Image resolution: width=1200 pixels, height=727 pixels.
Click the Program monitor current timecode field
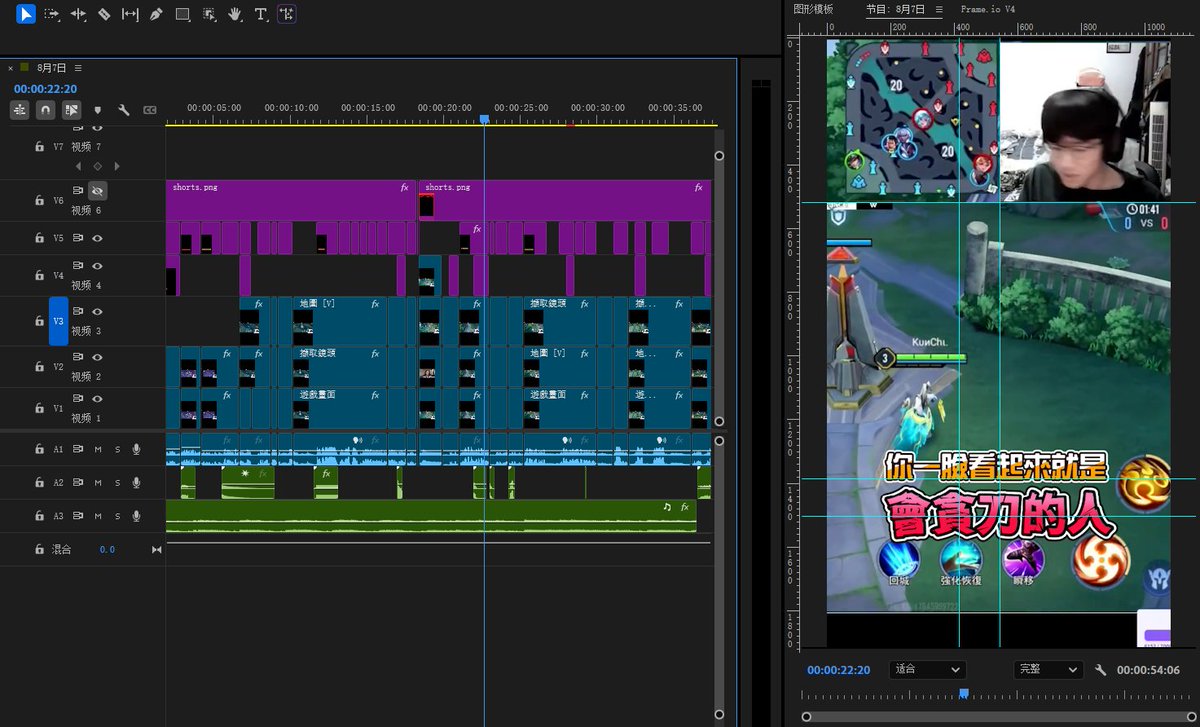pos(838,670)
